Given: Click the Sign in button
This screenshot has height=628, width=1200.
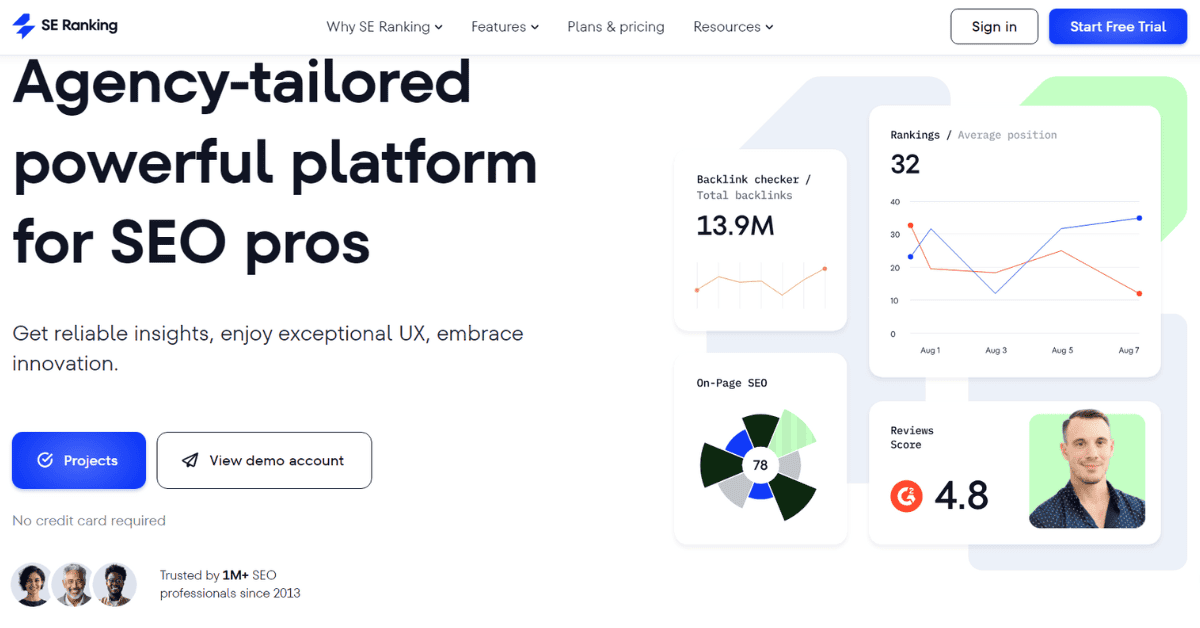Looking at the screenshot, I should (994, 27).
